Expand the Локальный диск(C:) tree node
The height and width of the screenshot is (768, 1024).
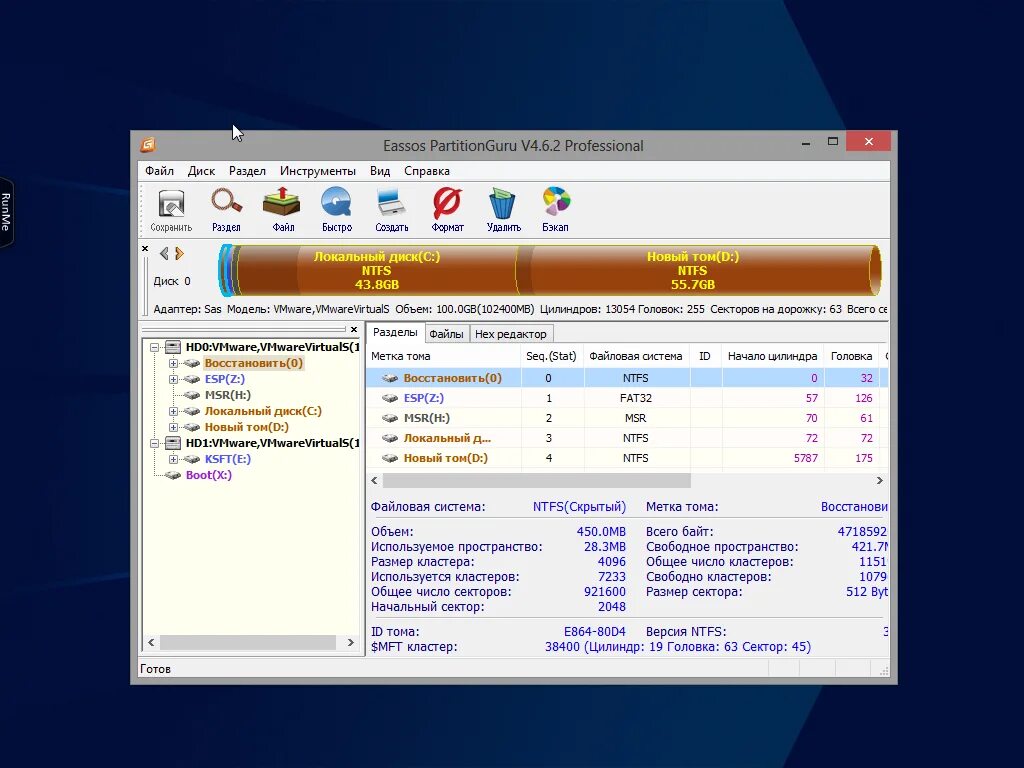click(x=173, y=411)
